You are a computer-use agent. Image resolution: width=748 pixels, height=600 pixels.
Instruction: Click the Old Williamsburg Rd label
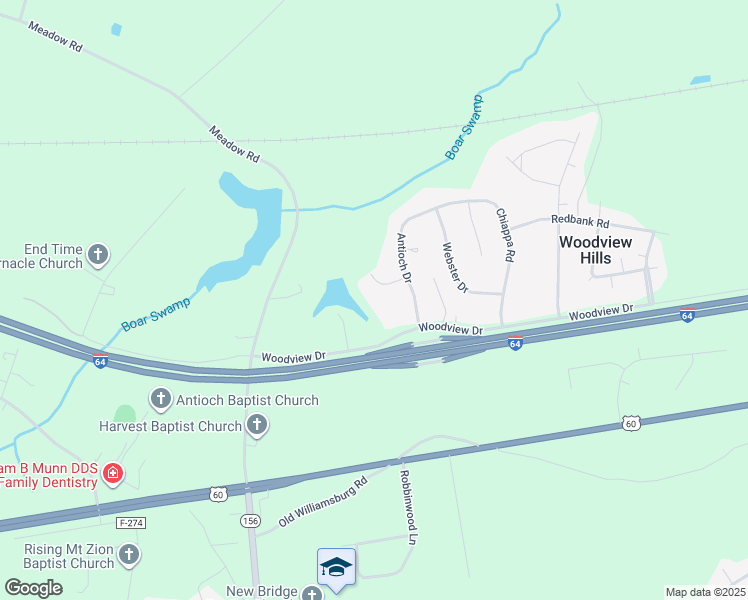[323, 501]
